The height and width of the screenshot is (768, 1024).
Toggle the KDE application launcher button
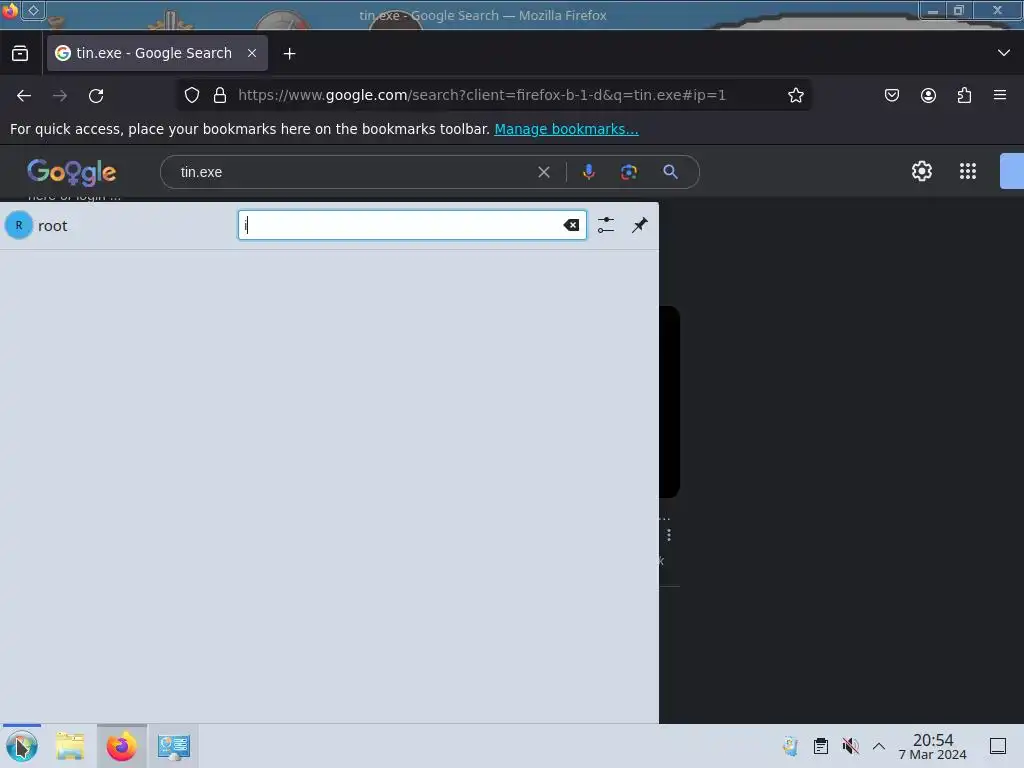[x=22, y=746]
